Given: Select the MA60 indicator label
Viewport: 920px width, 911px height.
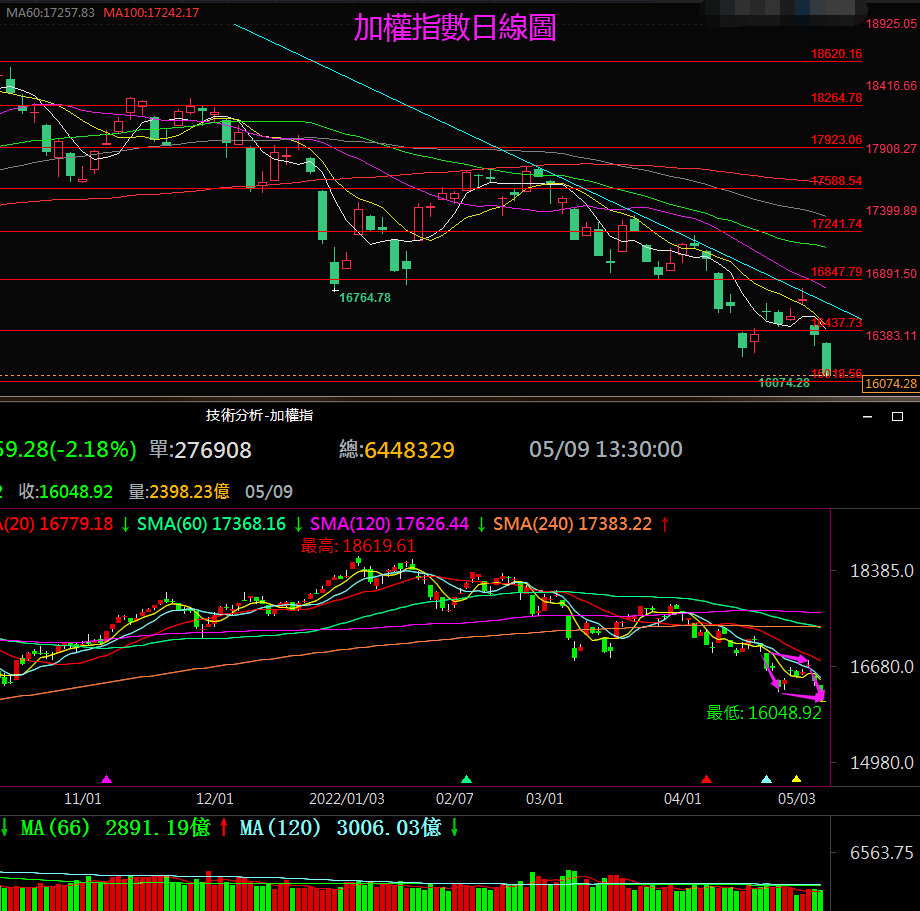Looking at the screenshot, I should click(48, 12).
